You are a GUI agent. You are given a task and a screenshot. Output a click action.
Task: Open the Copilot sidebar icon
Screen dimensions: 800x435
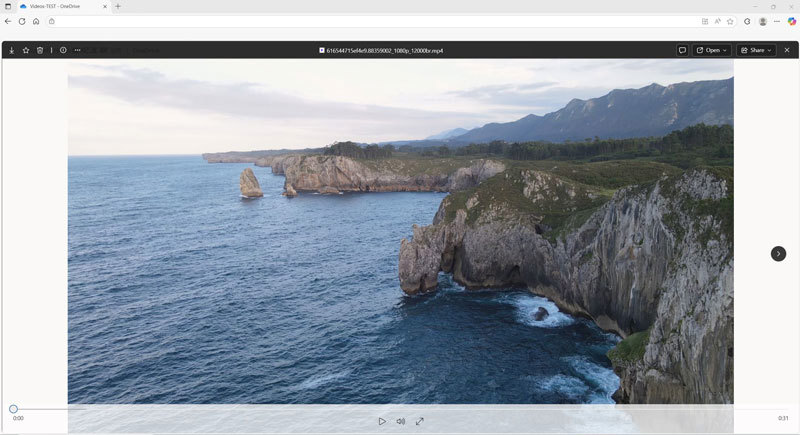(x=791, y=21)
